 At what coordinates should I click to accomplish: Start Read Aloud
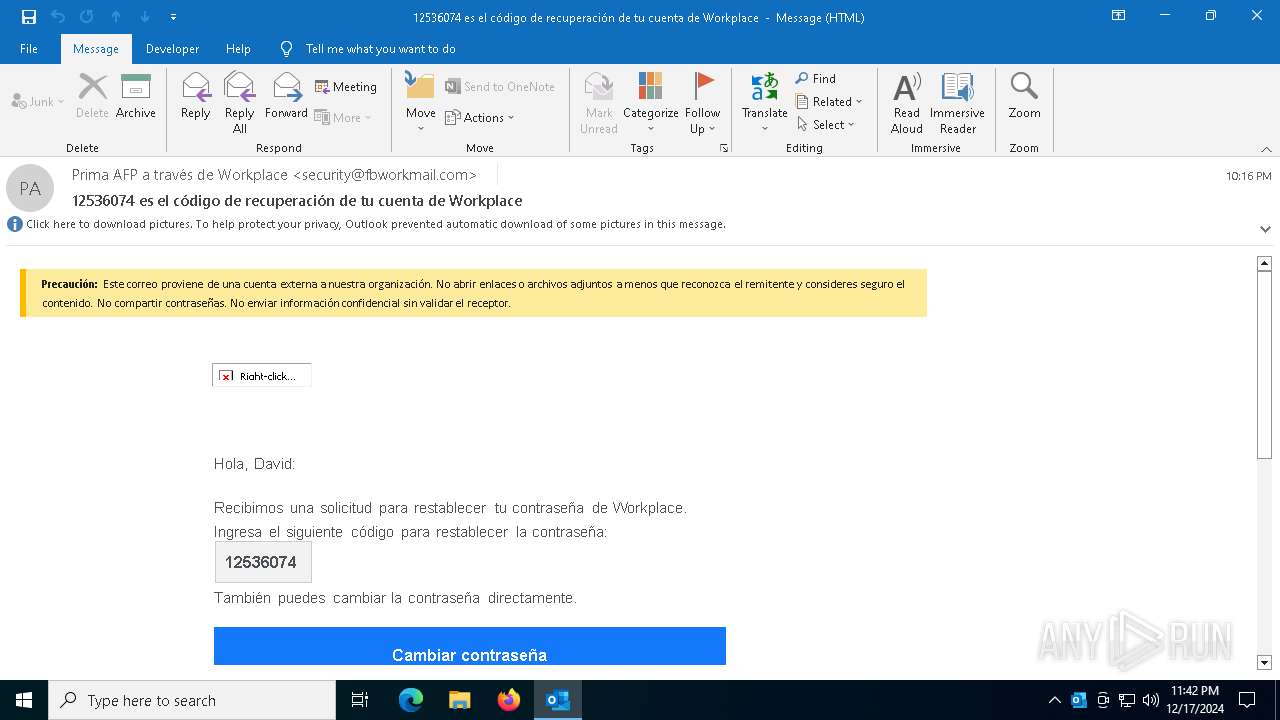tap(907, 103)
